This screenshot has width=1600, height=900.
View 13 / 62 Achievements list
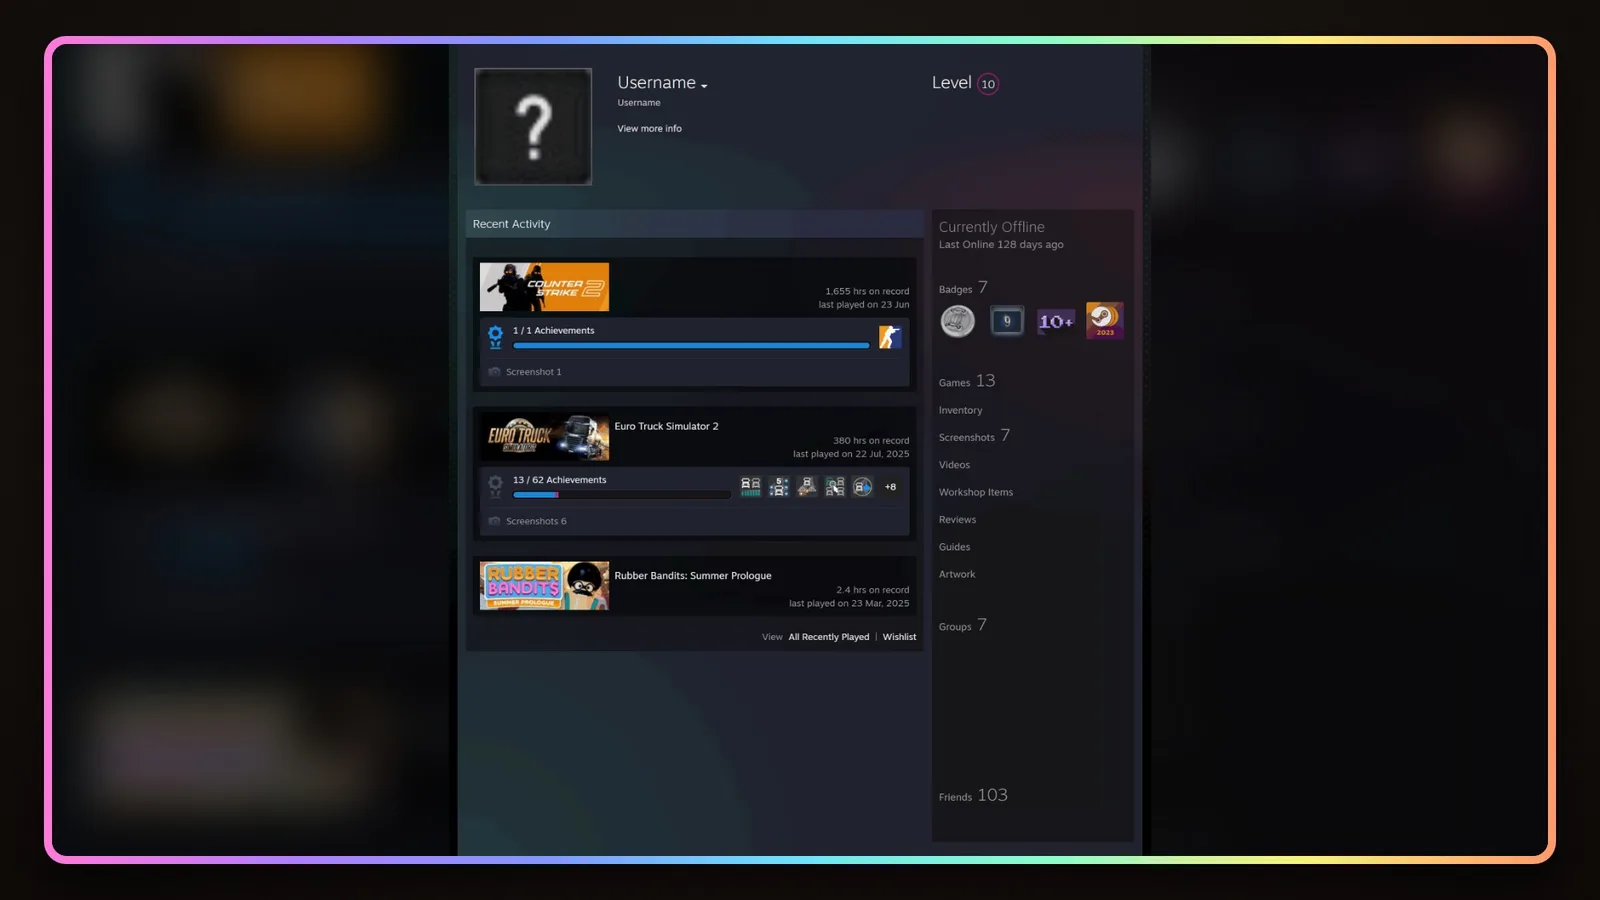[559, 480]
